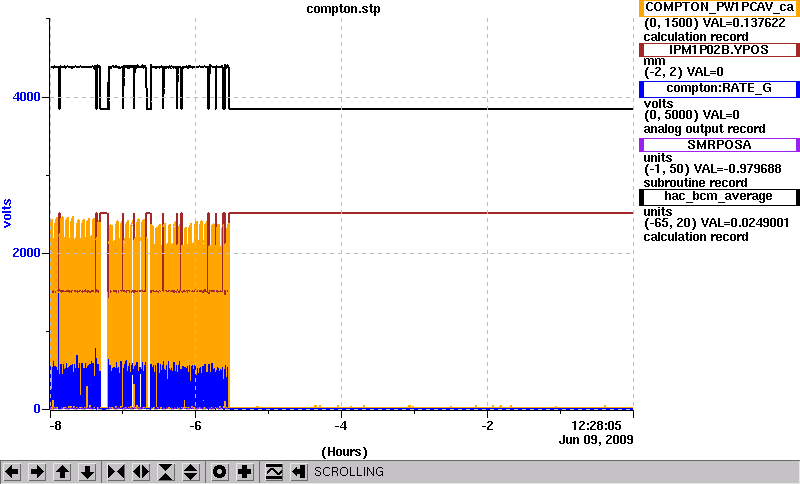Image resolution: width=800 pixels, height=484 pixels.
Task: Click the -8 x-axis tick label
Action: click(55, 425)
